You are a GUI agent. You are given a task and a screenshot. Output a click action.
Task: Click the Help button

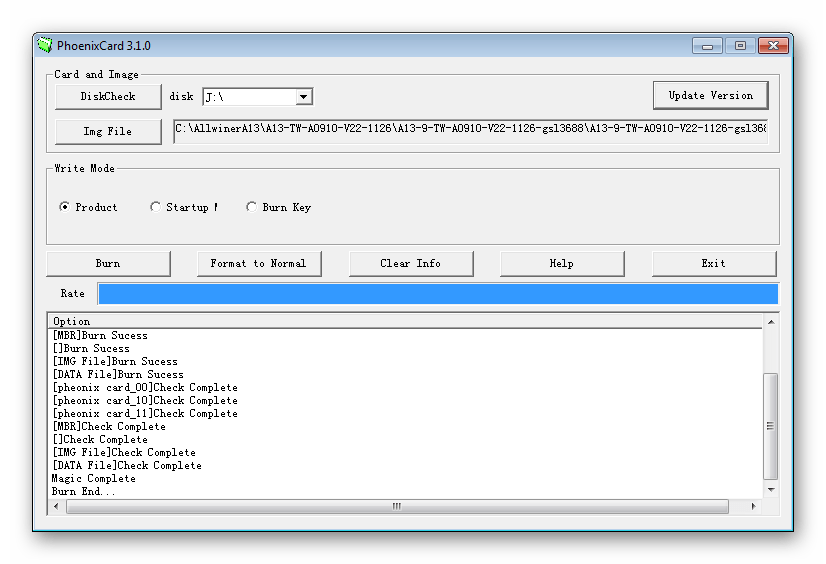click(x=562, y=264)
